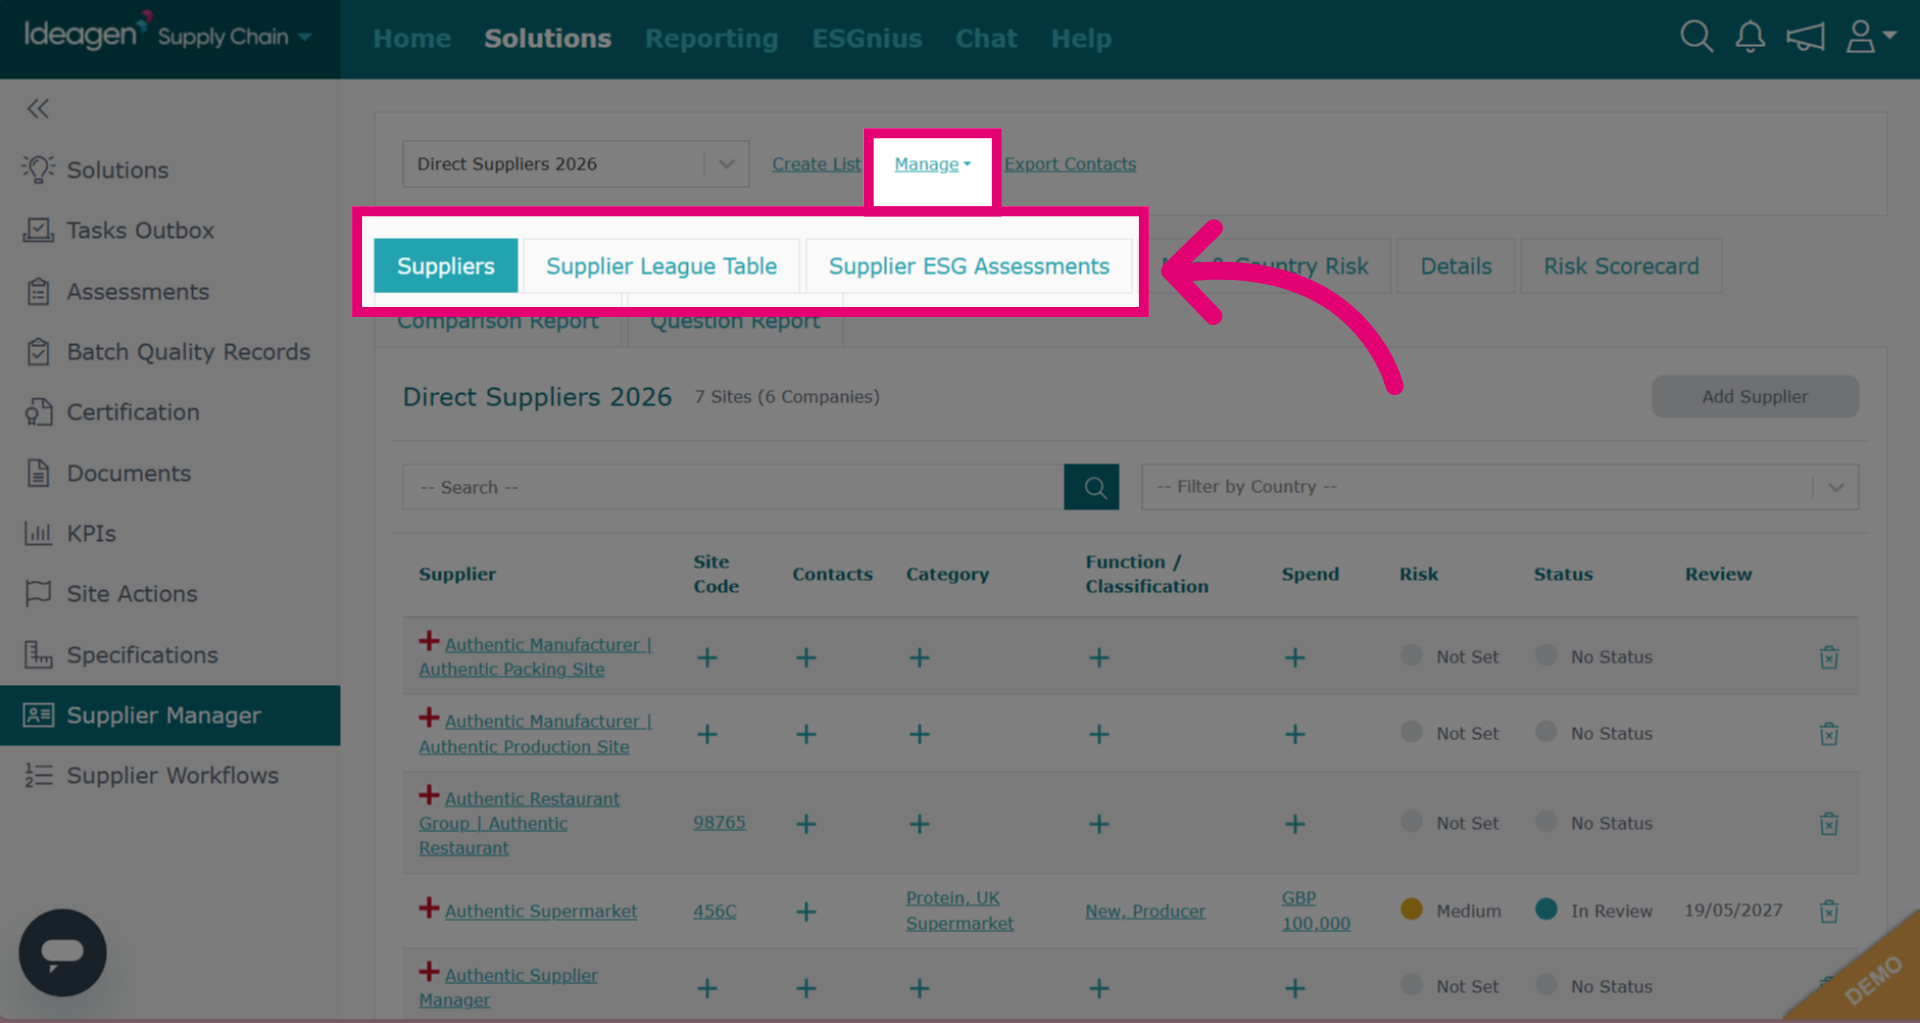1920x1023 pixels.
Task: Expand Authentic Packing Site row
Action: point(429,641)
